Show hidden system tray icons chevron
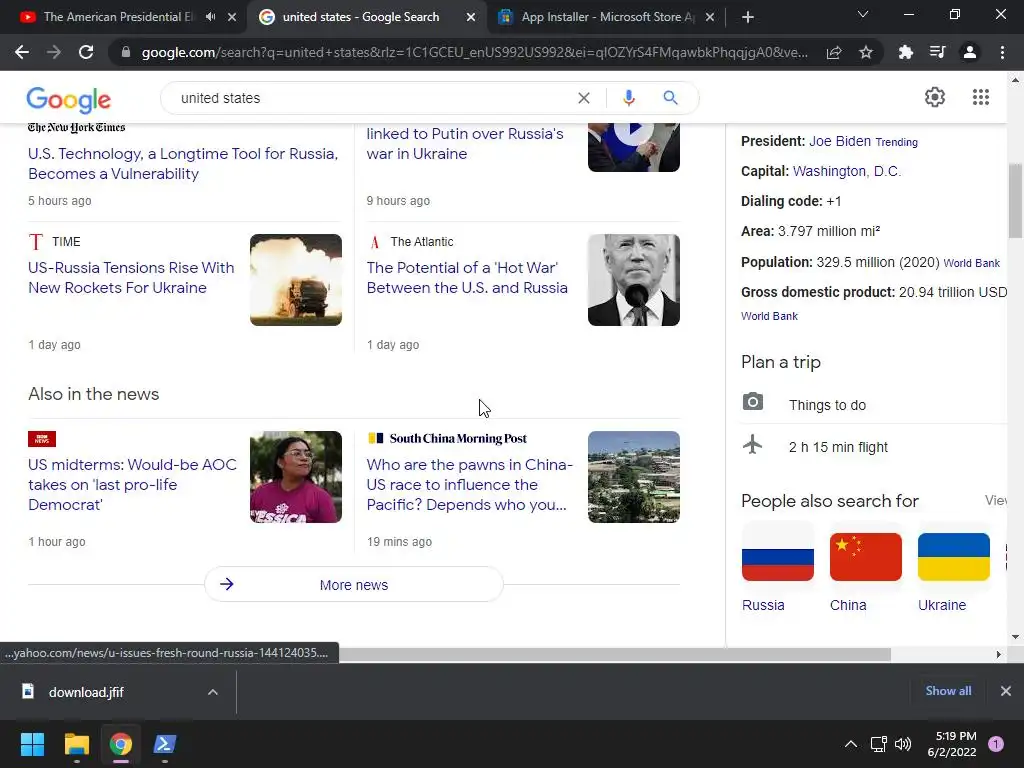Image resolution: width=1024 pixels, height=768 pixels. click(x=851, y=744)
